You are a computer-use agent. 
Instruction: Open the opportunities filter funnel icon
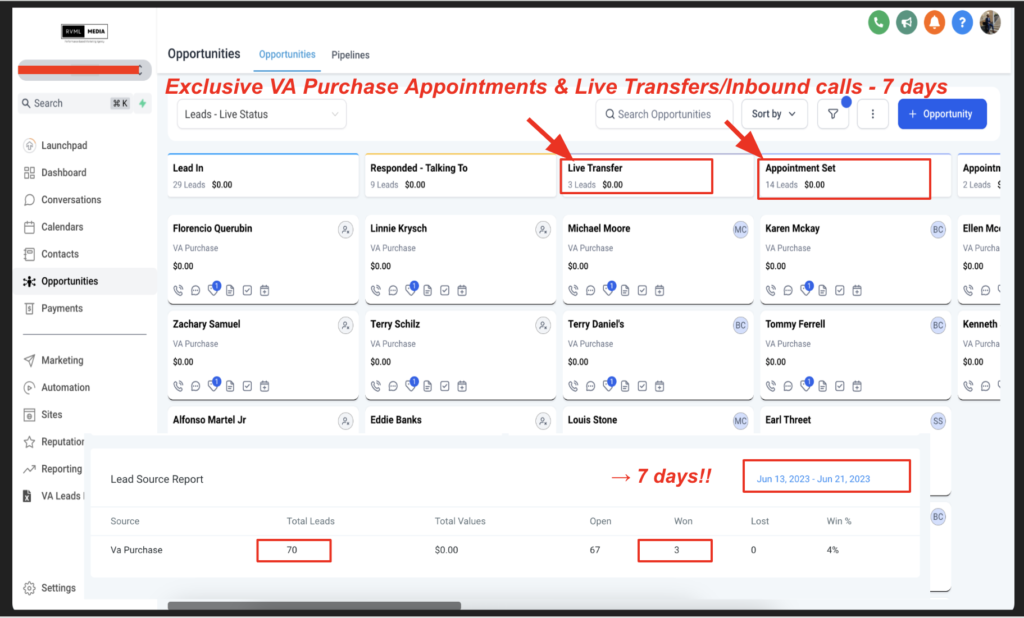tap(833, 114)
